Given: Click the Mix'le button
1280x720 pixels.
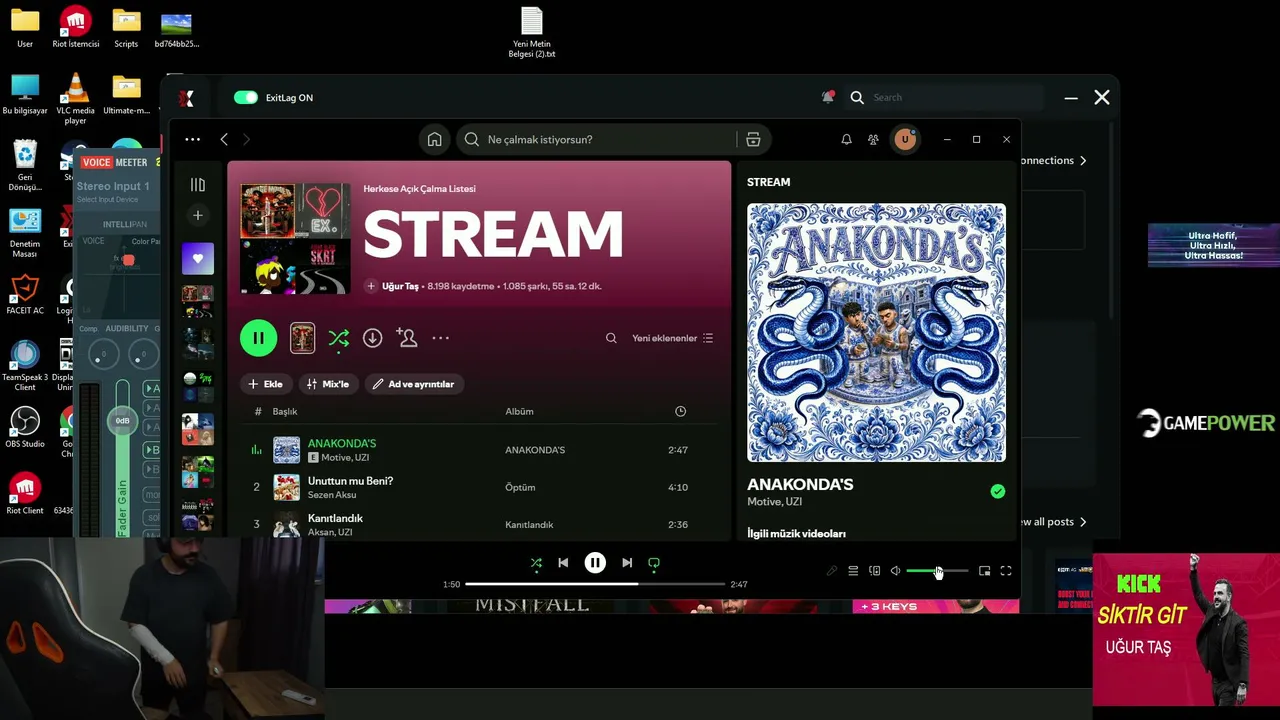Looking at the screenshot, I should [x=328, y=384].
